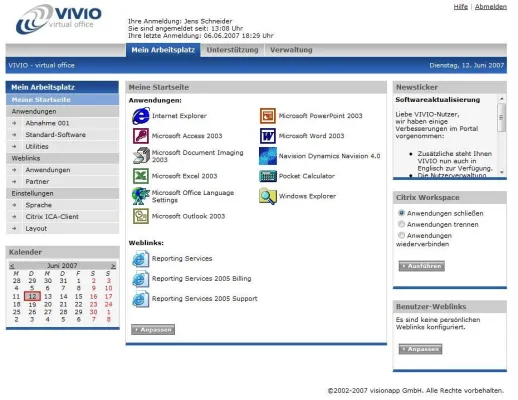Open Windows Explorer icon

coord(268,196)
